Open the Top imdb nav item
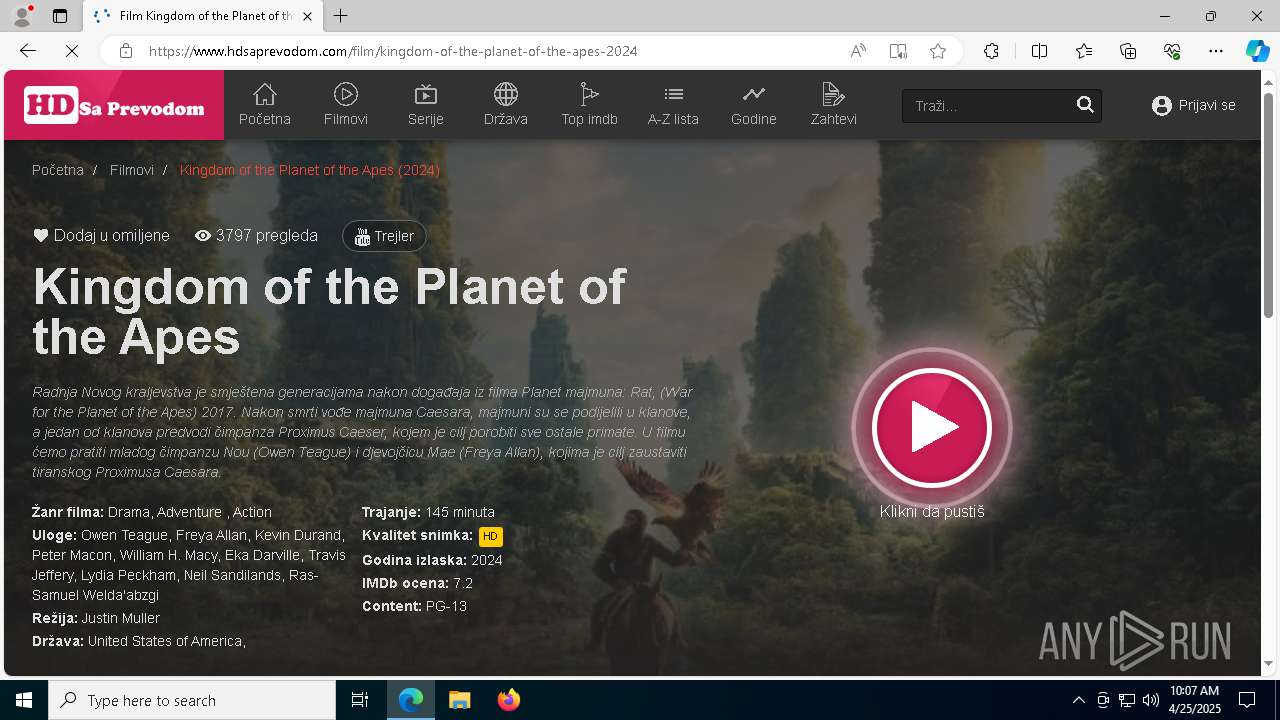 click(x=589, y=105)
